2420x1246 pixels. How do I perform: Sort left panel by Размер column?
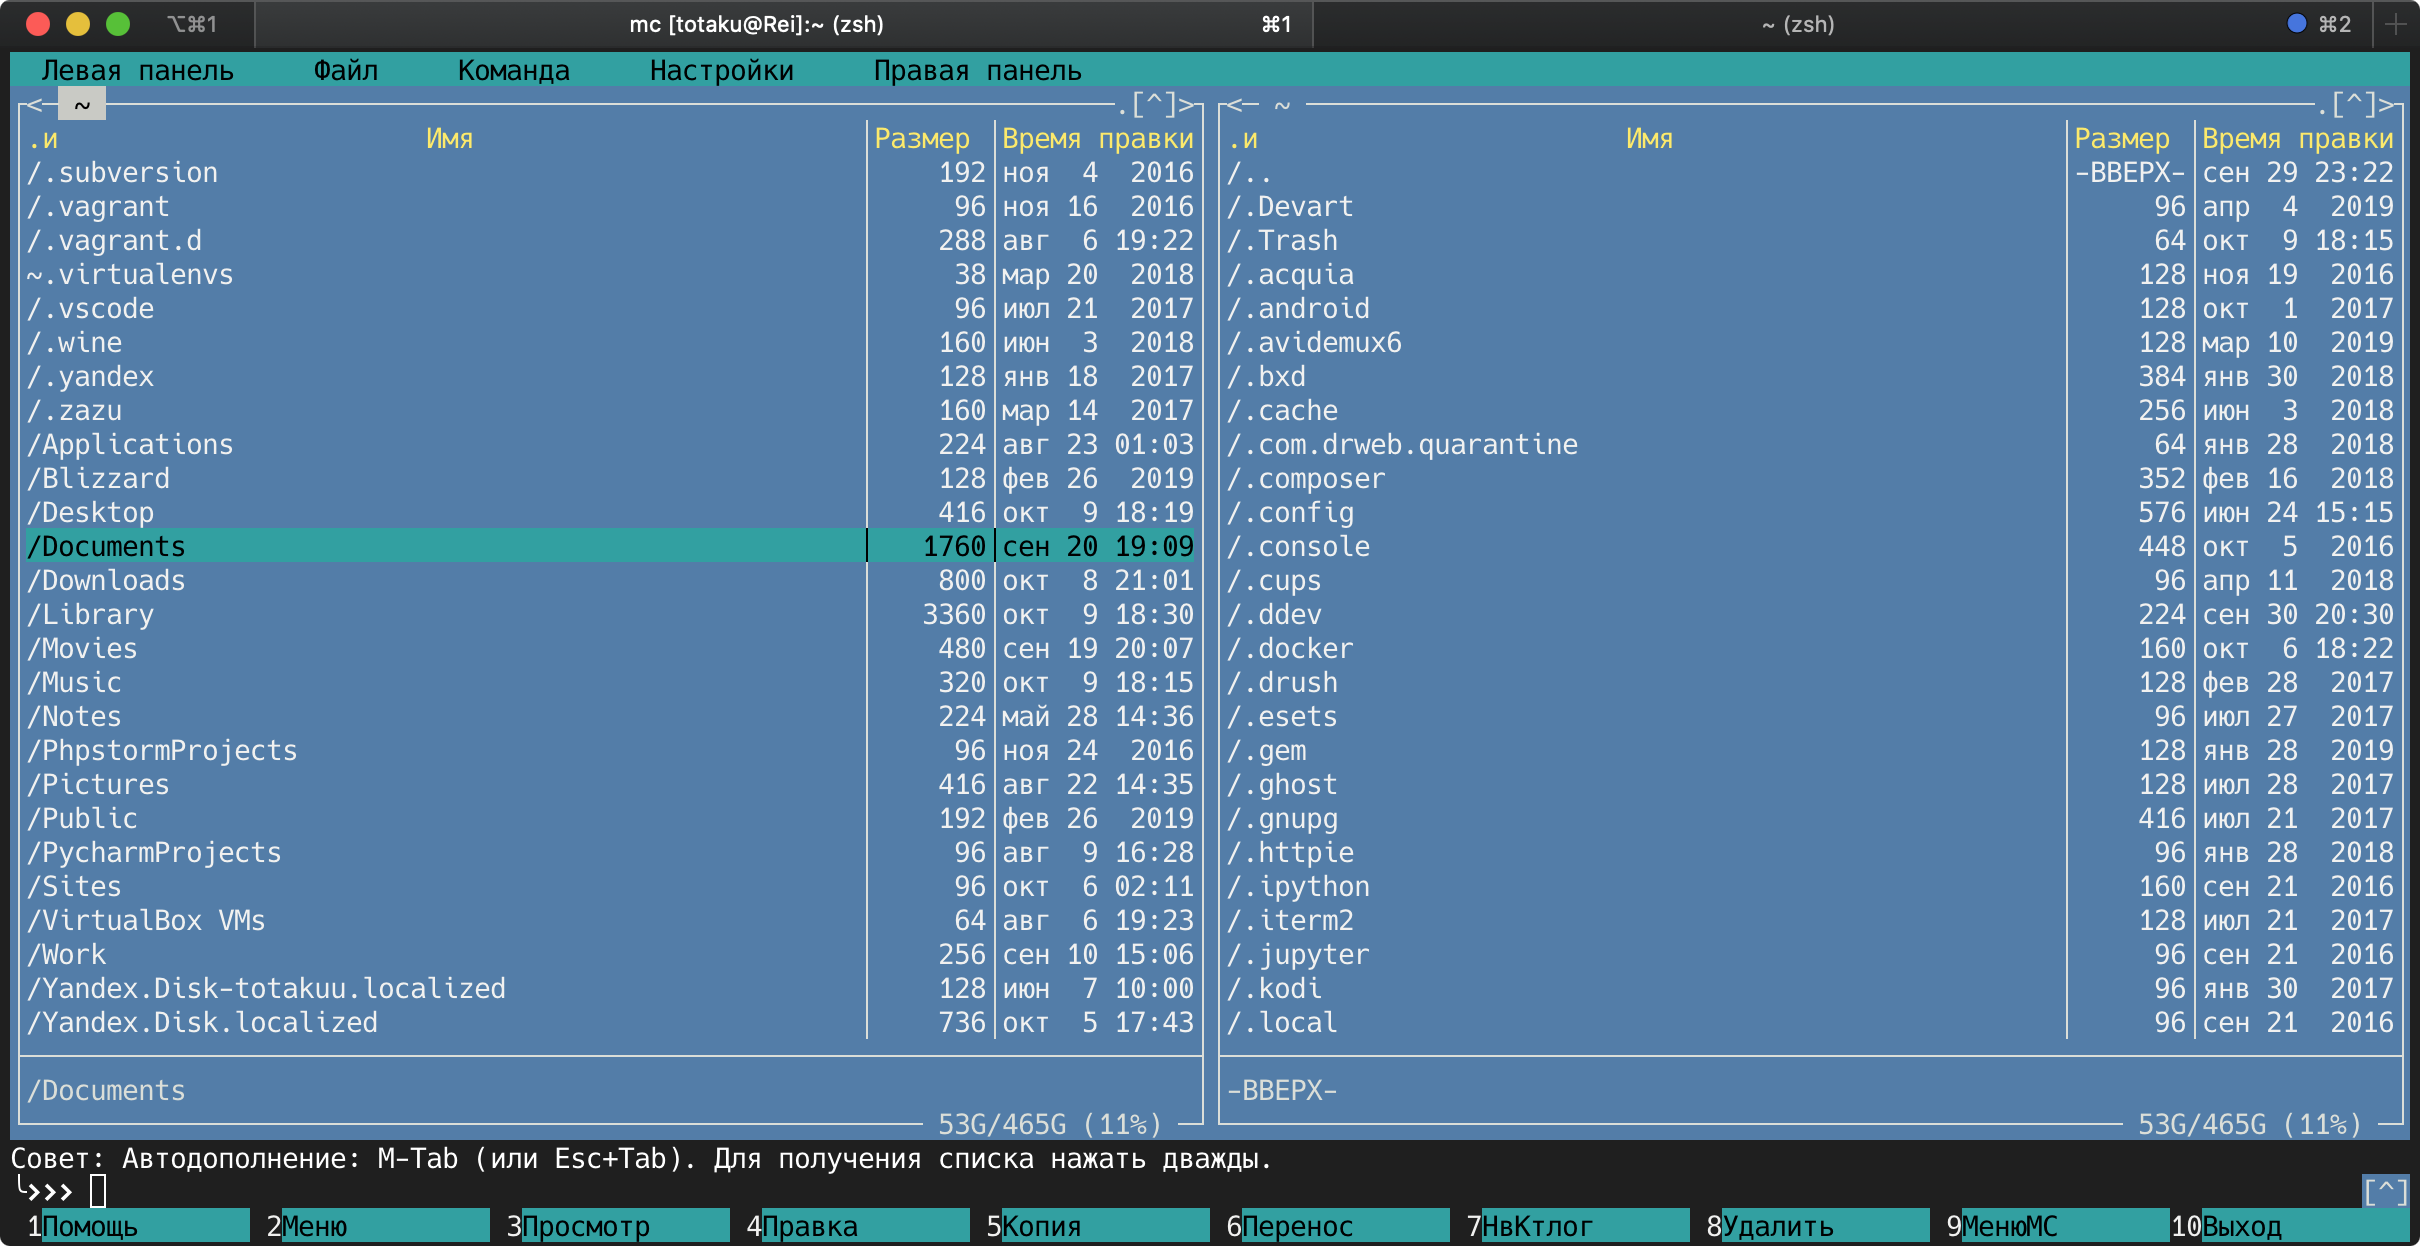tap(921, 139)
